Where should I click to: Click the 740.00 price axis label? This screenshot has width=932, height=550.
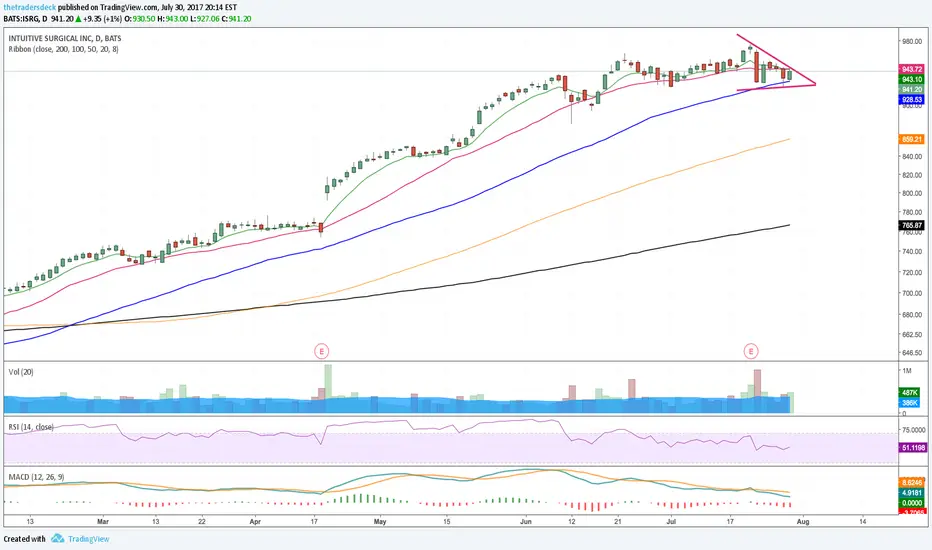click(912, 252)
